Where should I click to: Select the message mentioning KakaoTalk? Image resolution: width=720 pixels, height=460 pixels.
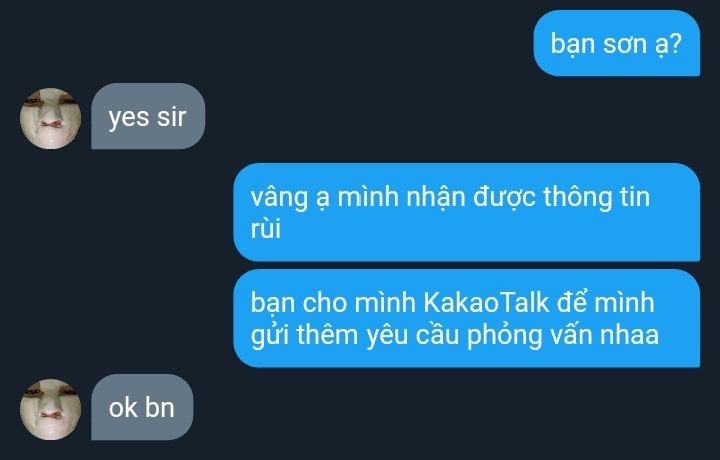click(x=467, y=318)
